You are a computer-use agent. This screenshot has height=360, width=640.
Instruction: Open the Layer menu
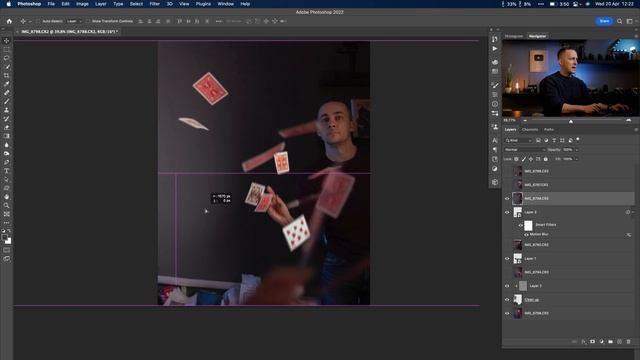pyautogui.click(x=100, y=4)
